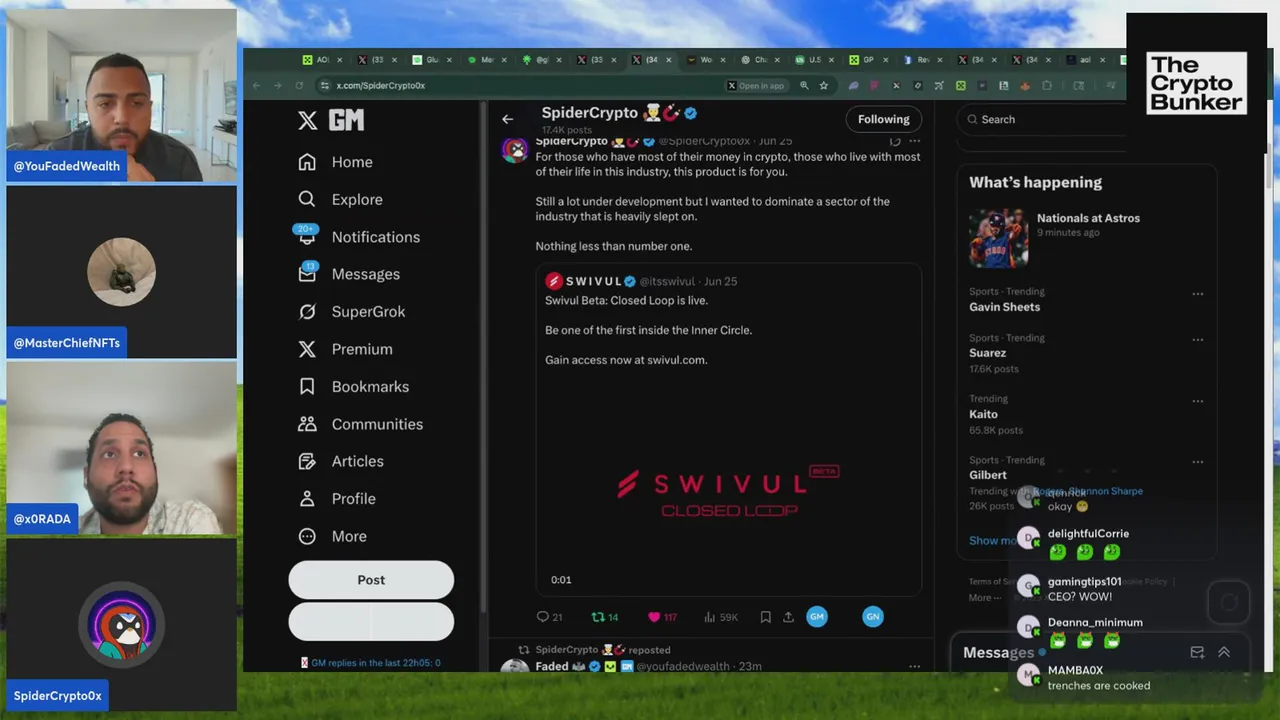This screenshot has height=720, width=1280.
Task: Click the blue GN reply button
Action: point(873,617)
